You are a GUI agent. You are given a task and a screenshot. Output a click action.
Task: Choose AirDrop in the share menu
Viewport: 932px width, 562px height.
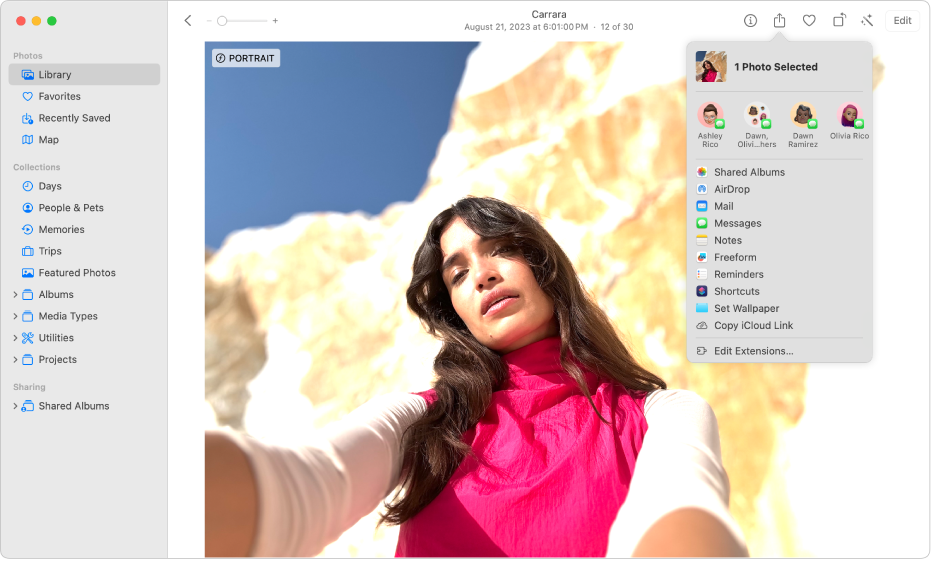pyautogui.click(x=731, y=189)
